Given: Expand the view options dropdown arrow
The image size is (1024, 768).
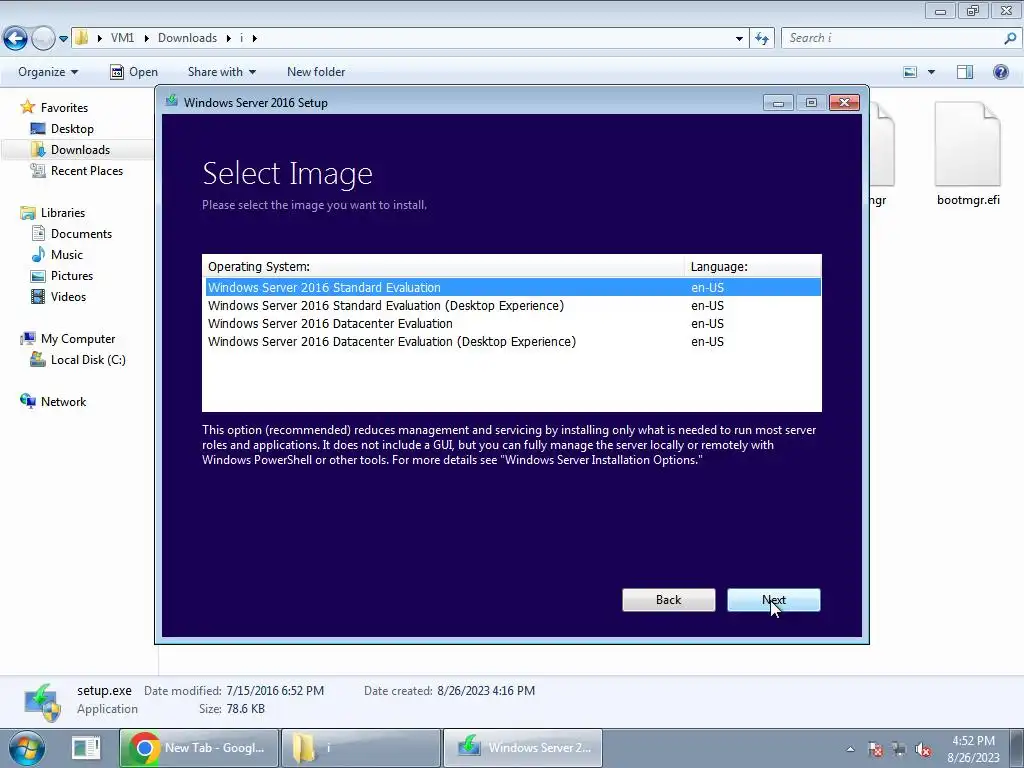Looking at the screenshot, I should 931,72.
